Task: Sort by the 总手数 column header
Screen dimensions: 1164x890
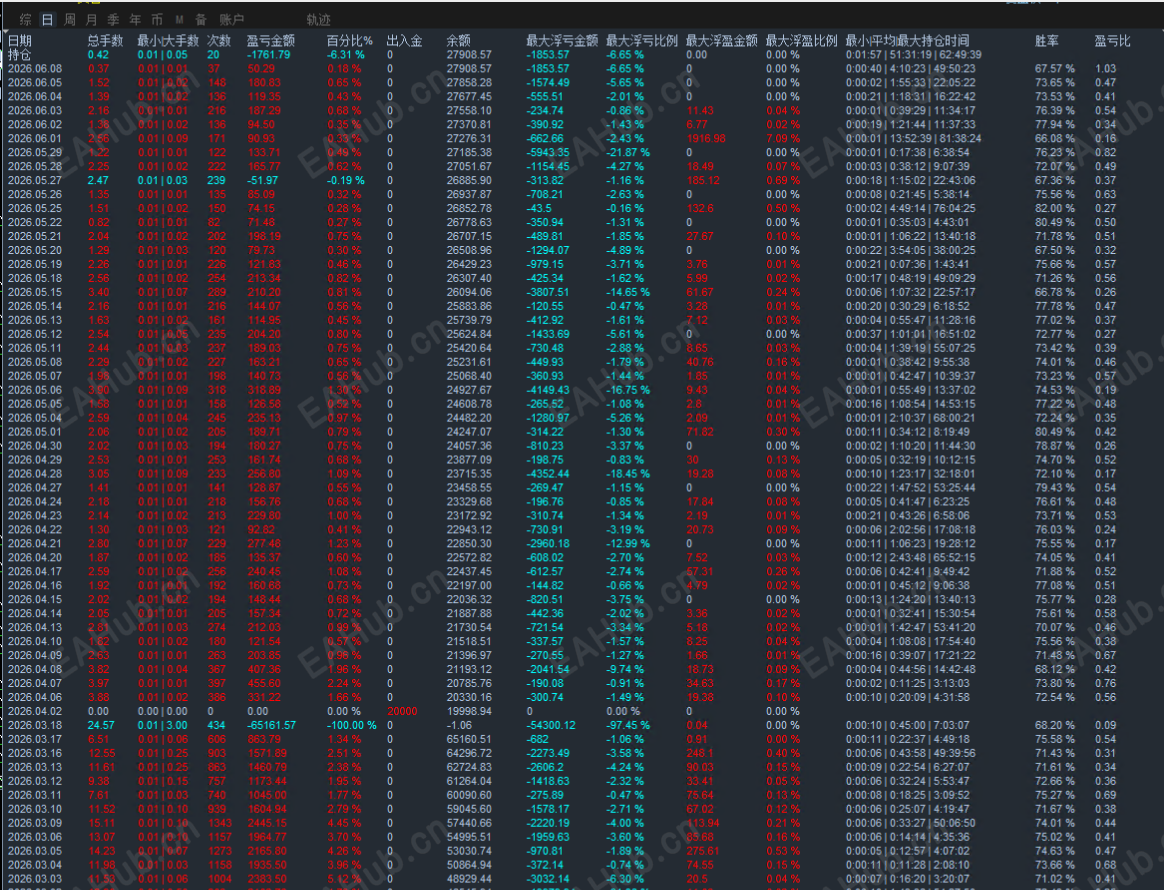Action: coord(105,41)
